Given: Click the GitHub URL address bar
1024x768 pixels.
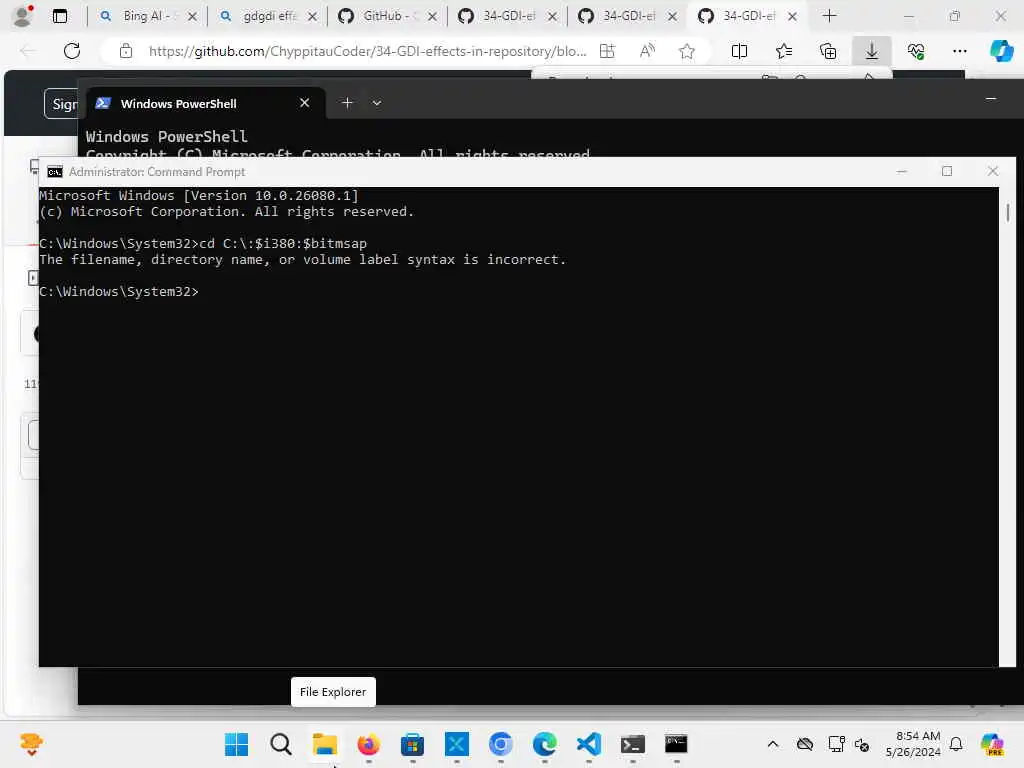Looking at the screenshot, I should [368, 51].
